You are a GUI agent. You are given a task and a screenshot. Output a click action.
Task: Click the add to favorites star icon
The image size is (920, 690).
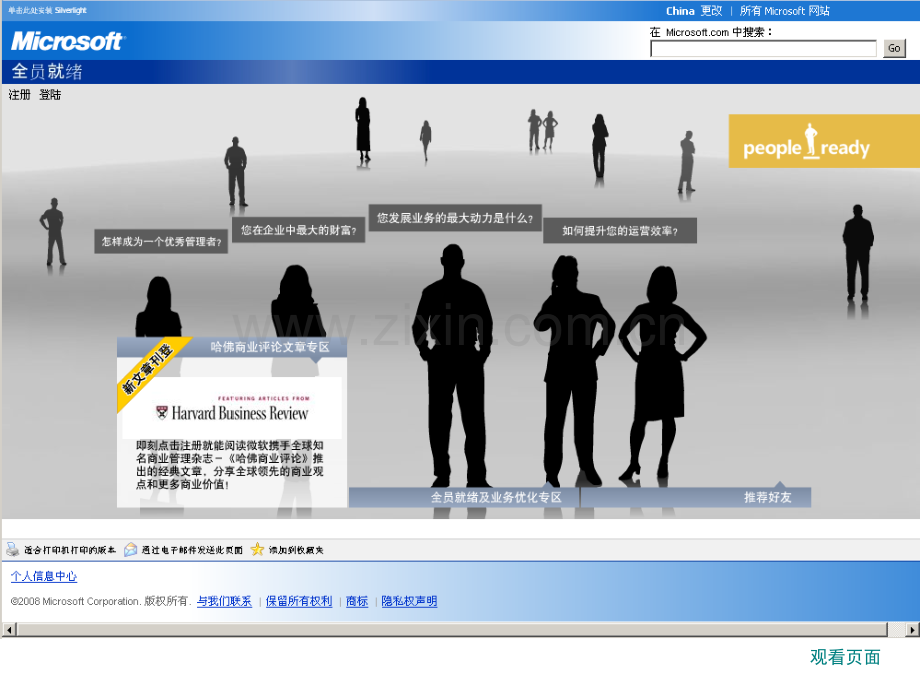257,550
